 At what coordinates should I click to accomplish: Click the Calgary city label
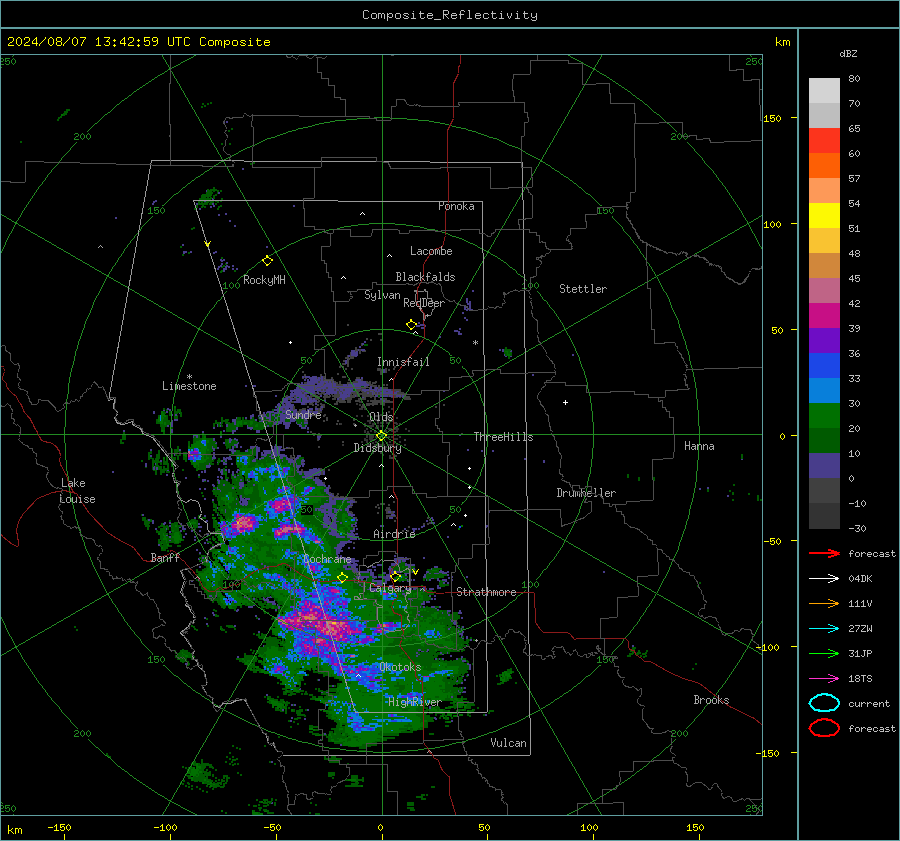[390, 588]
